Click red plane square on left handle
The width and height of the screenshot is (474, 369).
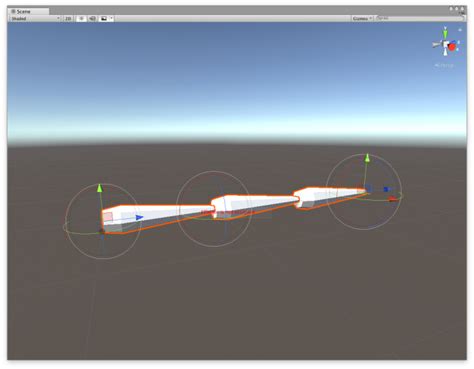pos(107,216)
